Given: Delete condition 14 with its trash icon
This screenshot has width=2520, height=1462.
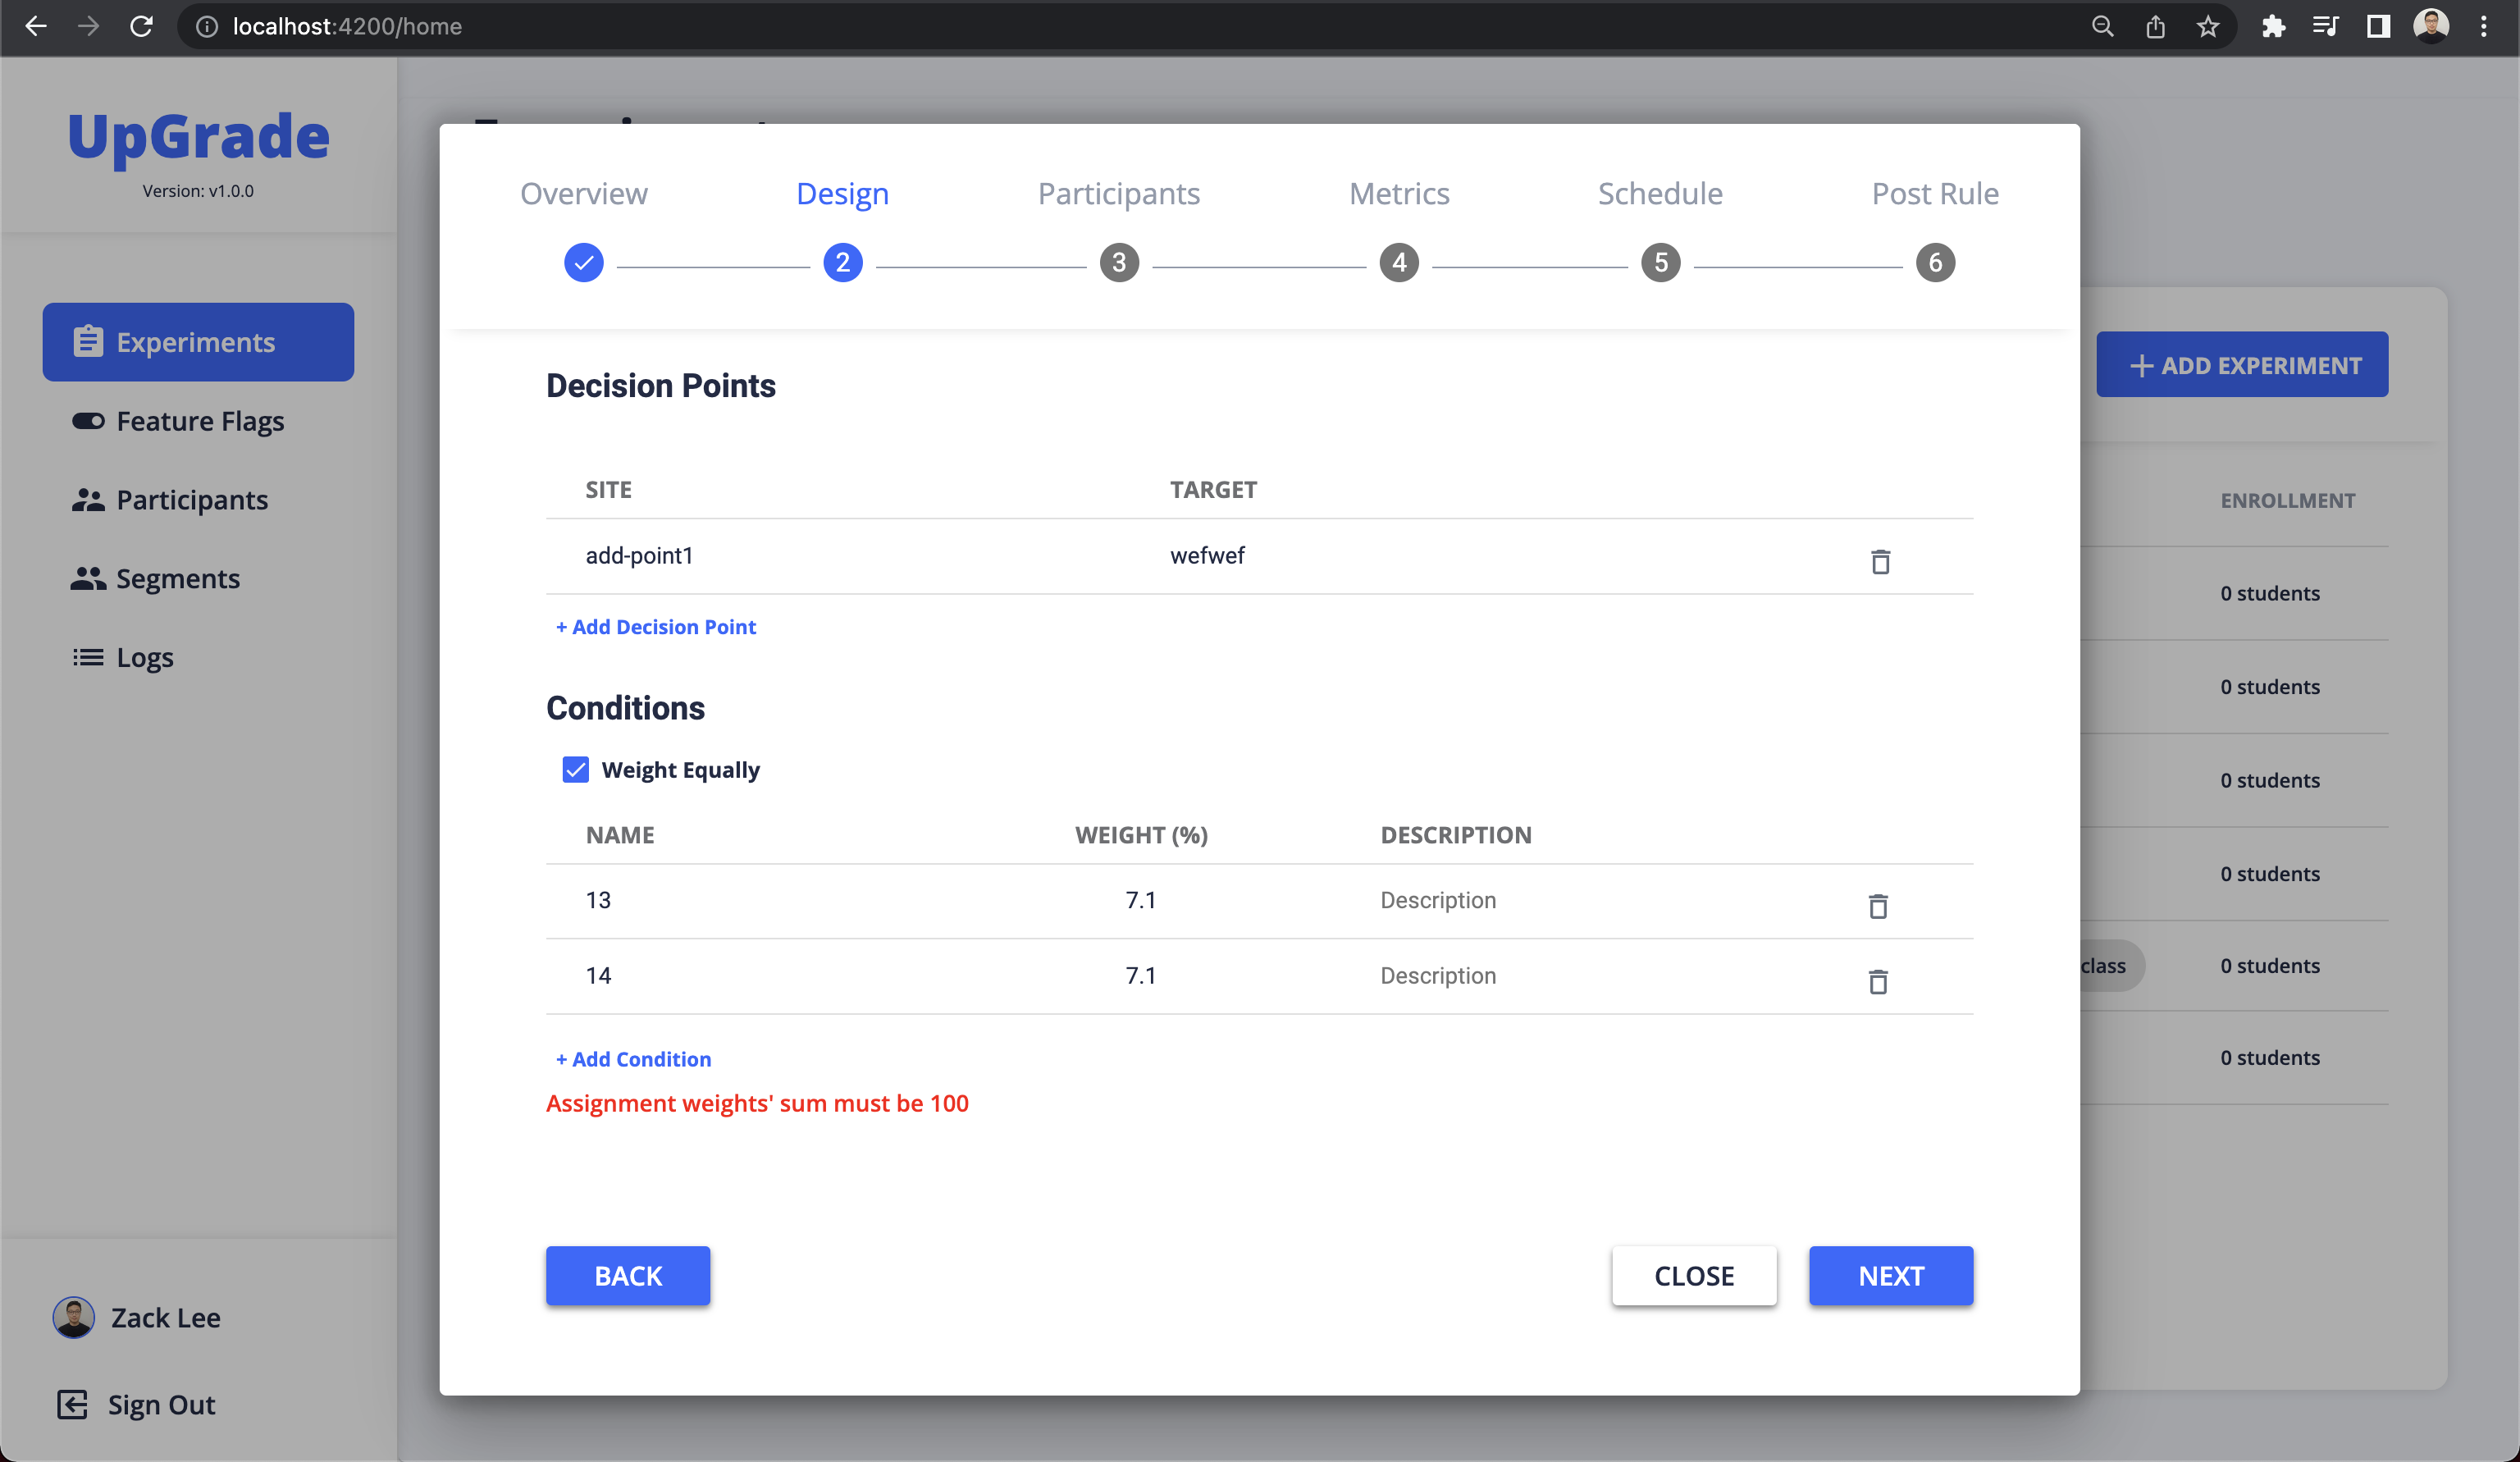Looking at the screenshot, I should [1878, 982].
